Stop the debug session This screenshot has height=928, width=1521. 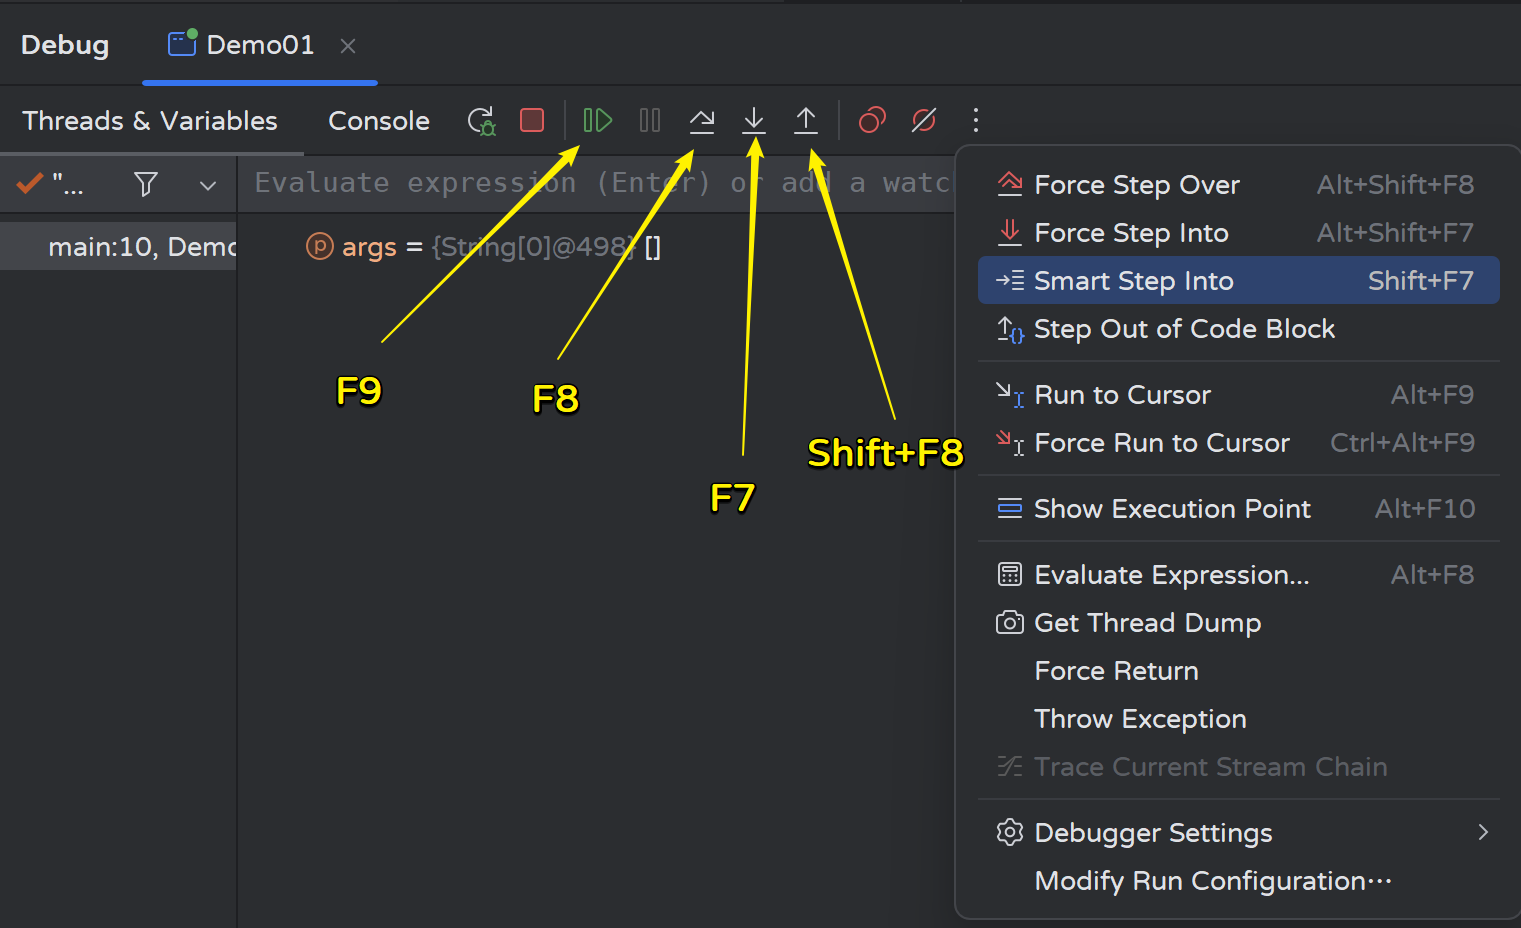click(x=532, y=121)
